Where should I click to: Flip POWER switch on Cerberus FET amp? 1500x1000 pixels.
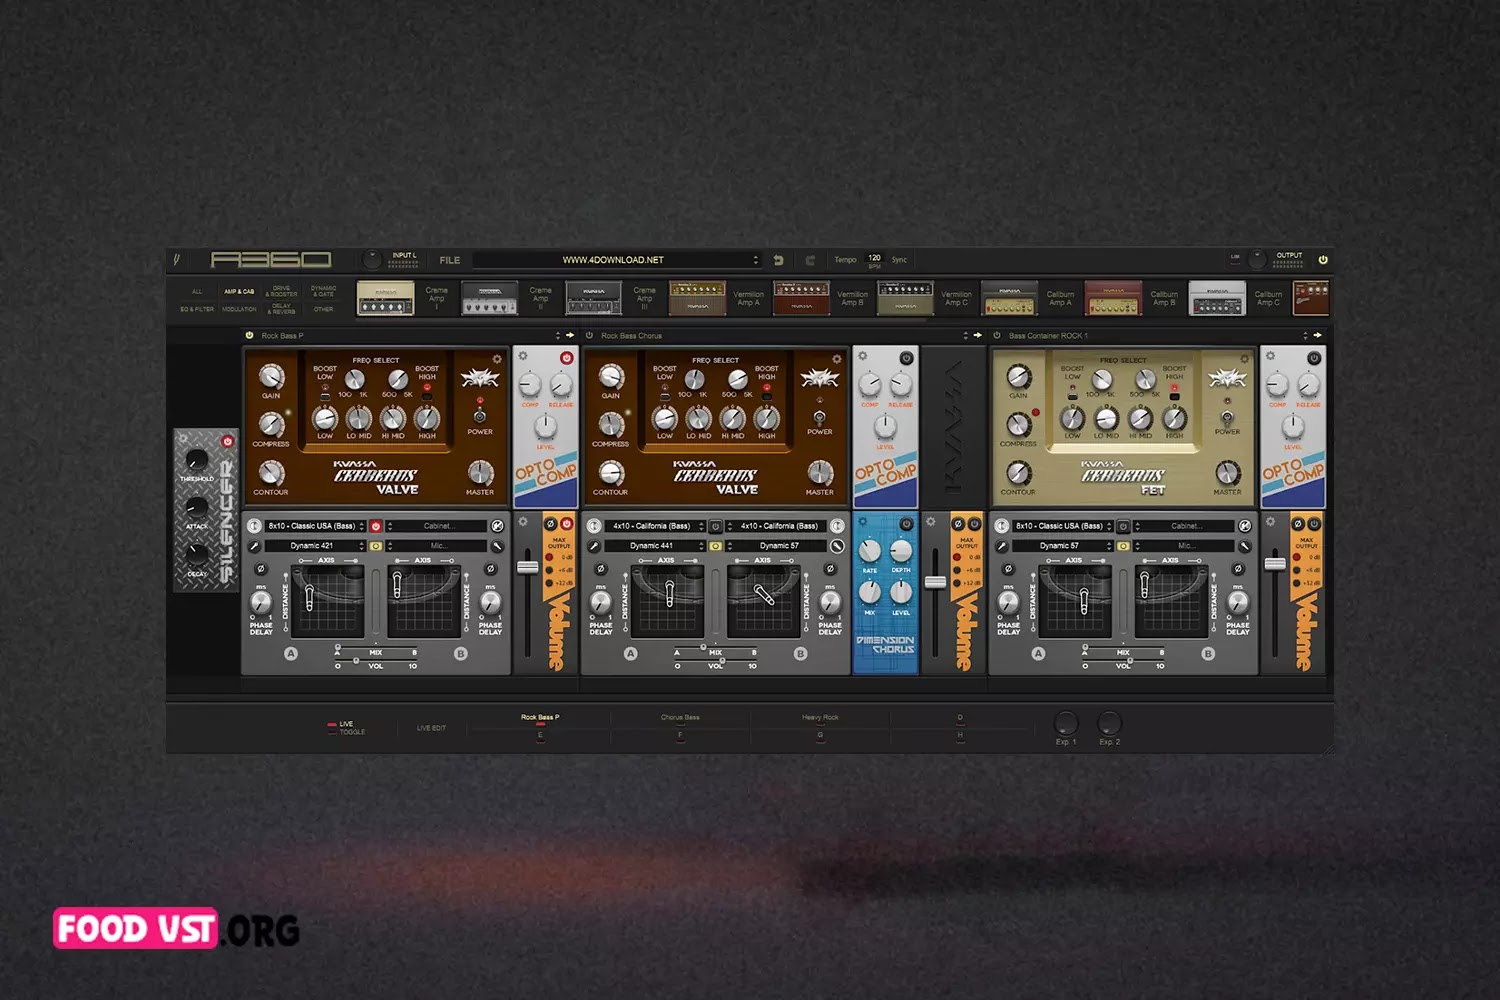[x=1227, y=417]
